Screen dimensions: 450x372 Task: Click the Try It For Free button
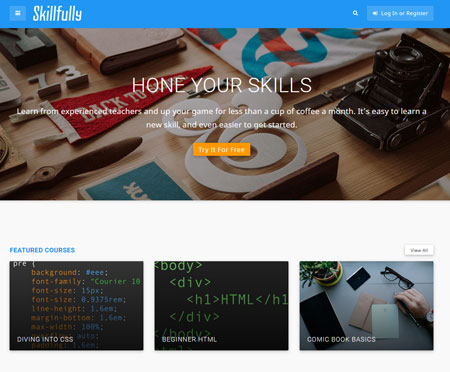pos(221,150)
